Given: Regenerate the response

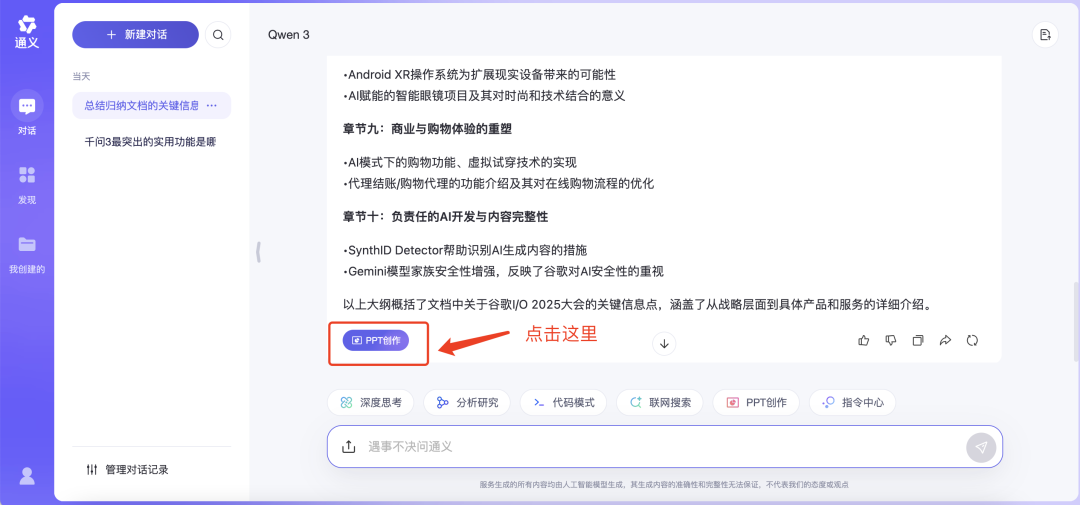Looking at the screenshot, I should click(973, 340).
